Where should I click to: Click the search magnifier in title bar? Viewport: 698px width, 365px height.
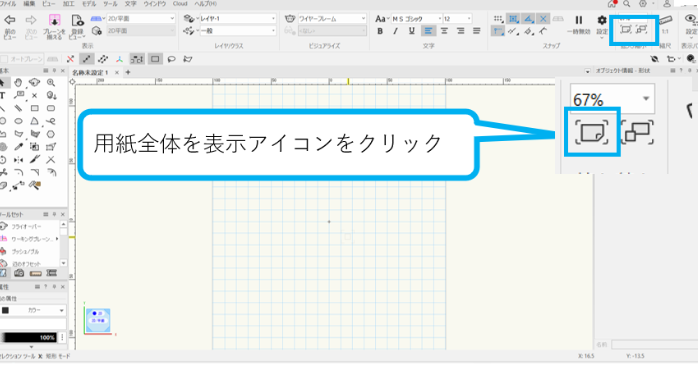click(627, 4)
